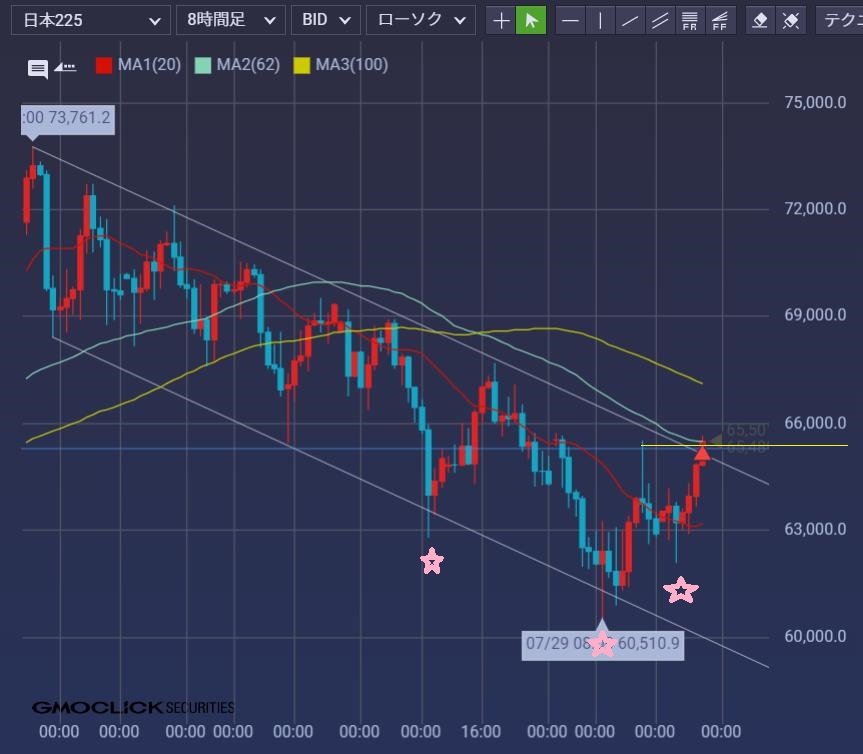
Task: Choose the horizontal line drawing tool
Action: pyautogui.click(x=571, y=21)
